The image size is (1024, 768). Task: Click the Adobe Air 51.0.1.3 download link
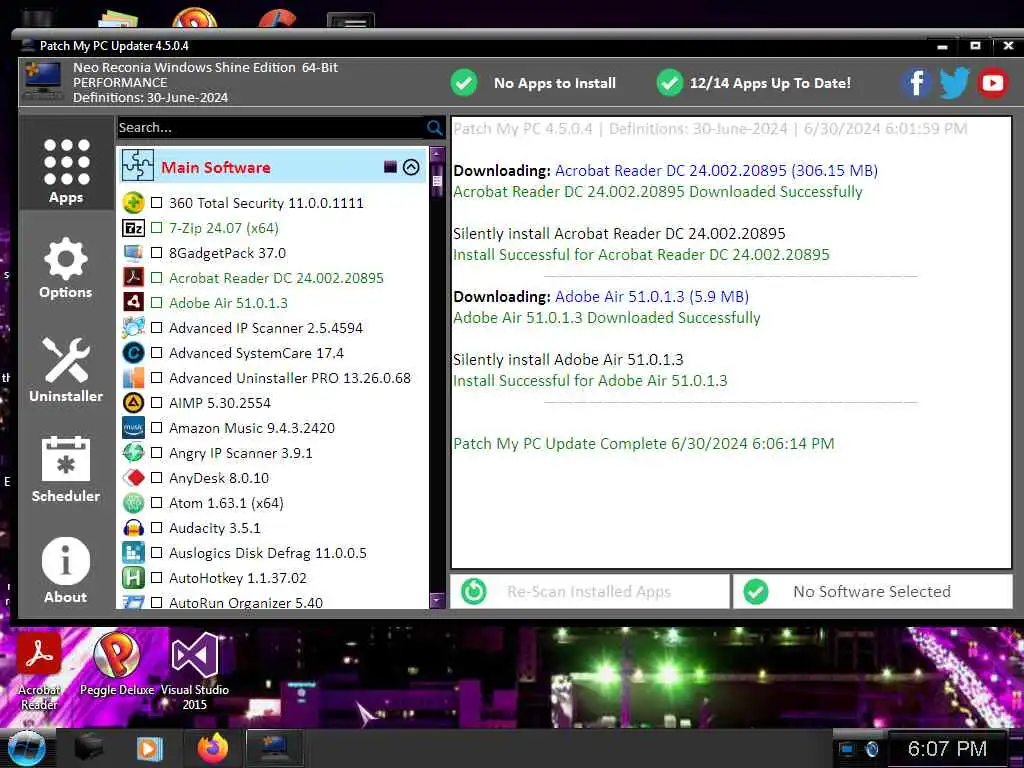pyautogui.click(x=652, y=296)
